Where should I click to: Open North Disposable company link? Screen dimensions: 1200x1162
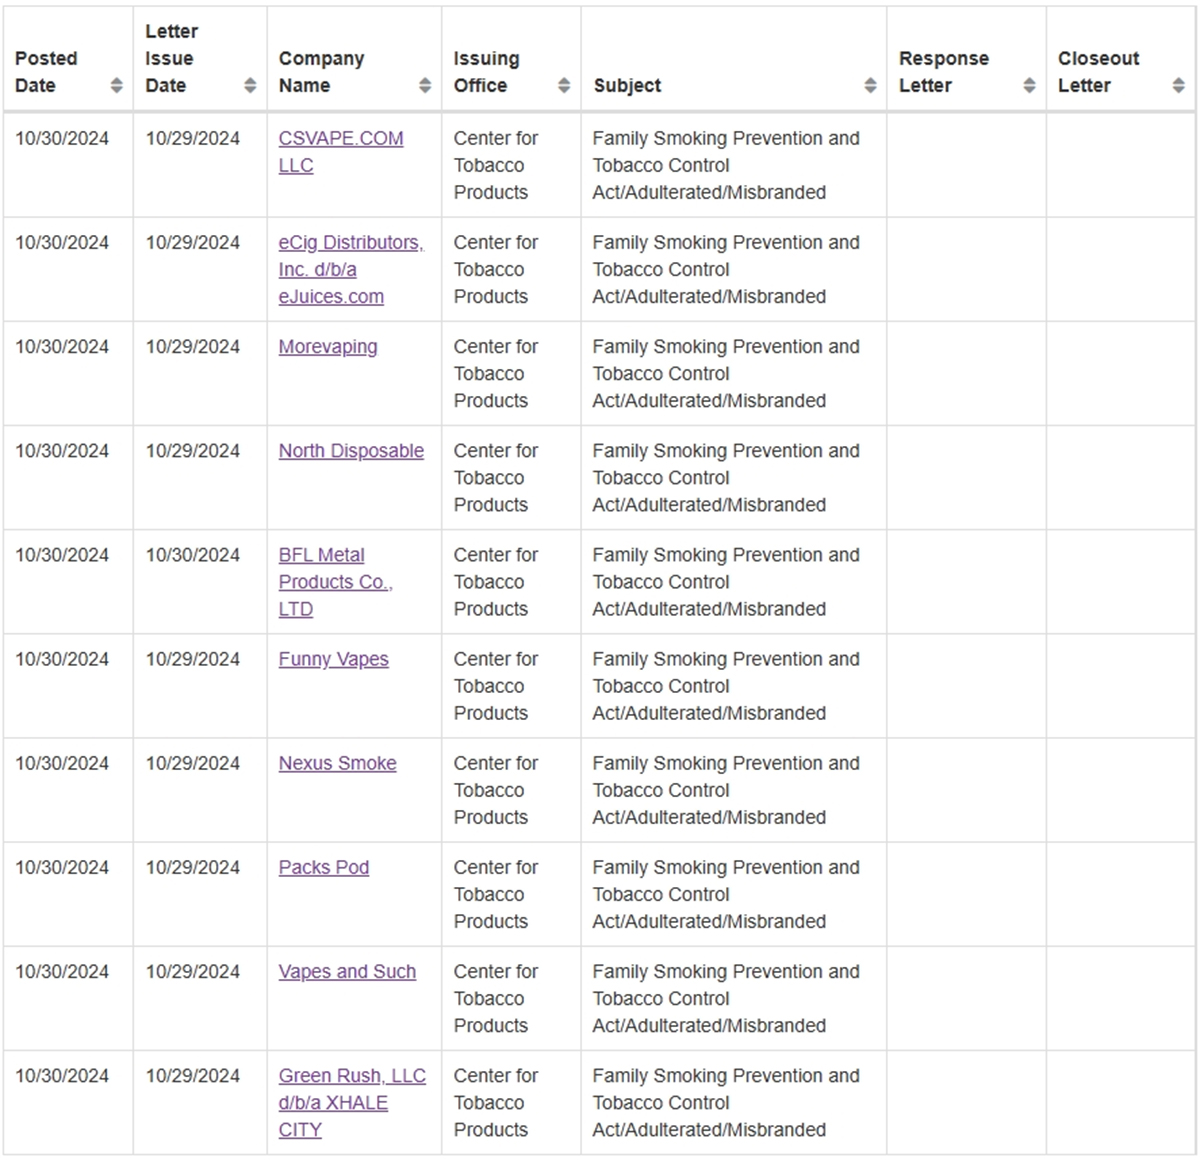351,451
